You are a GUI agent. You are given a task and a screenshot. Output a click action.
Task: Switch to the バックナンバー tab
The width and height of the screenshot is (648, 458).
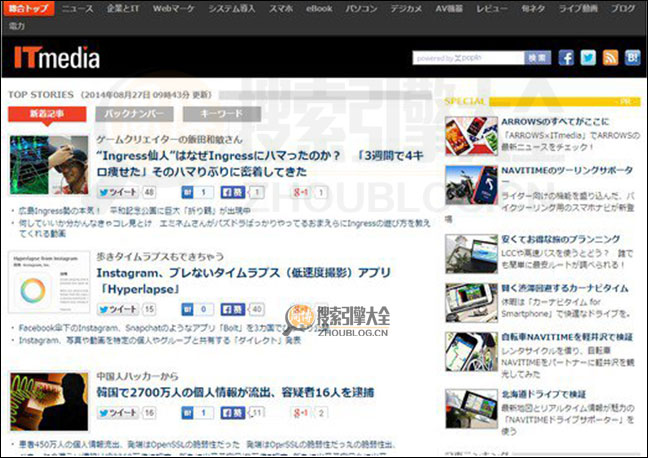coord(134,114)
